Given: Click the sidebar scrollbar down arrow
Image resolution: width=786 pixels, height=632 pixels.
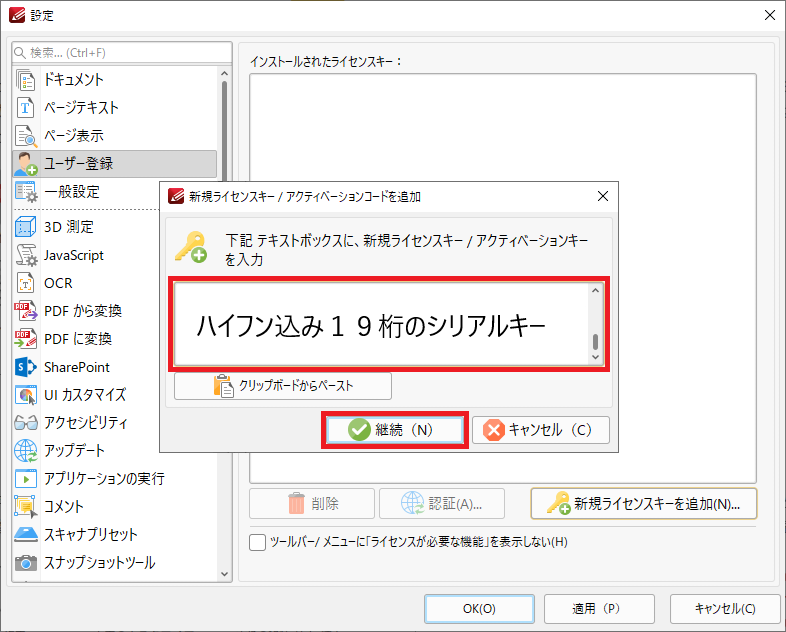Looking at the screenshot, I should point(224,574).
